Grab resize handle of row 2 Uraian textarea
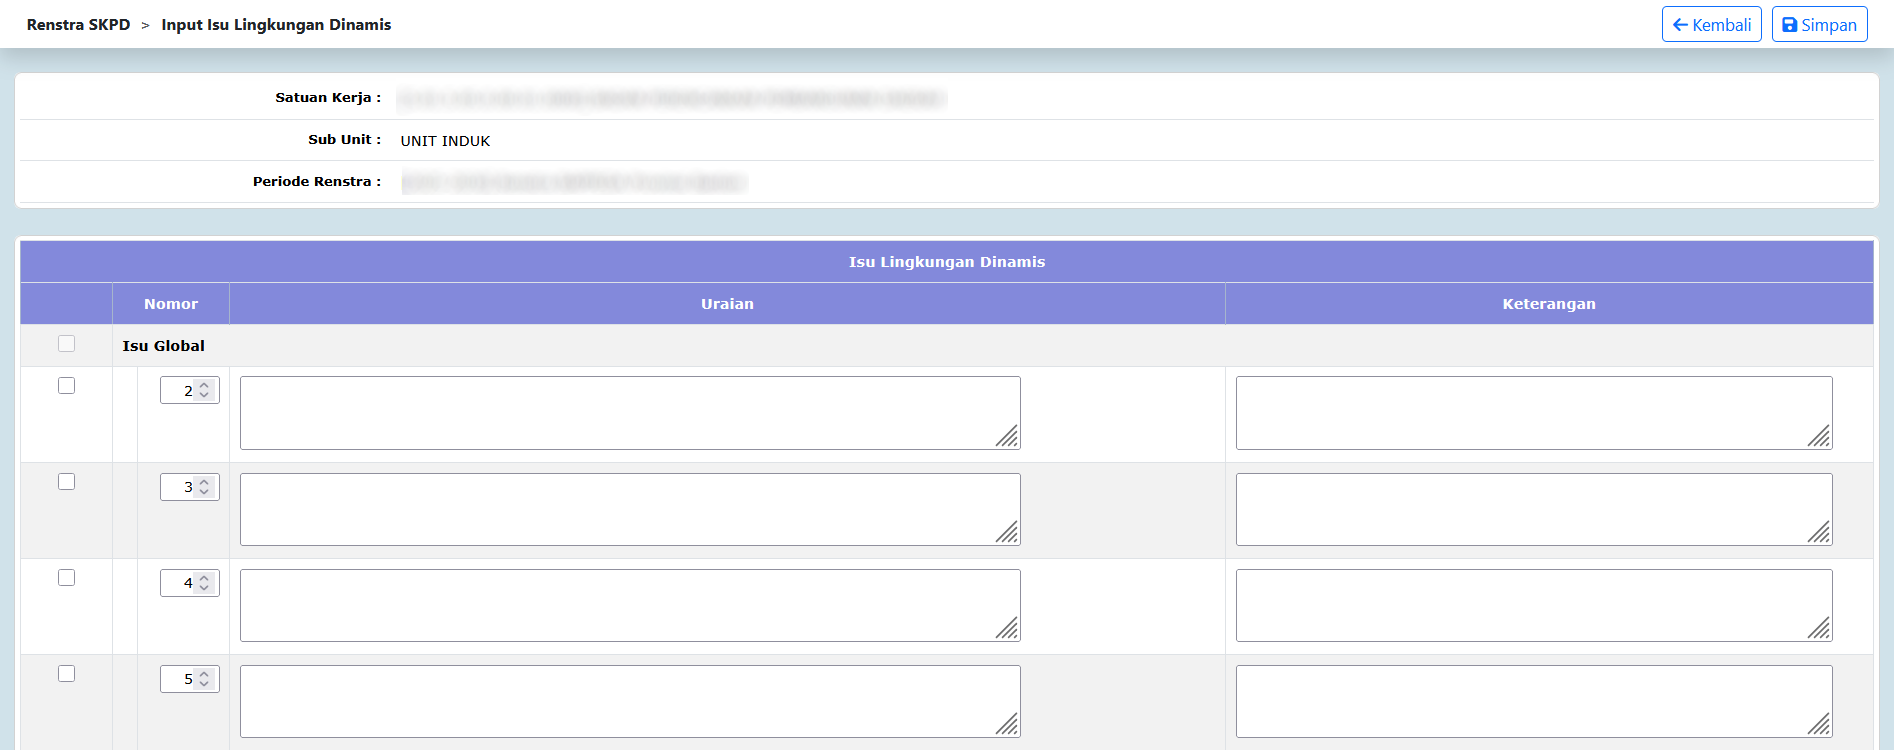Viewport: 1894px width, 750px height. (1008, 437)
